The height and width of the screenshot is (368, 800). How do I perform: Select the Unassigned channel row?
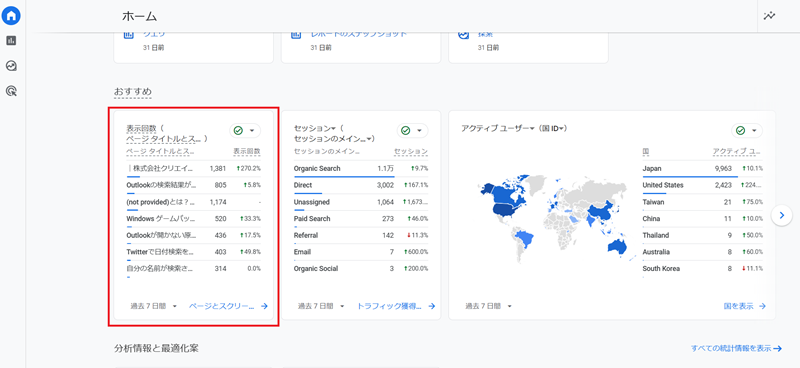361,203
